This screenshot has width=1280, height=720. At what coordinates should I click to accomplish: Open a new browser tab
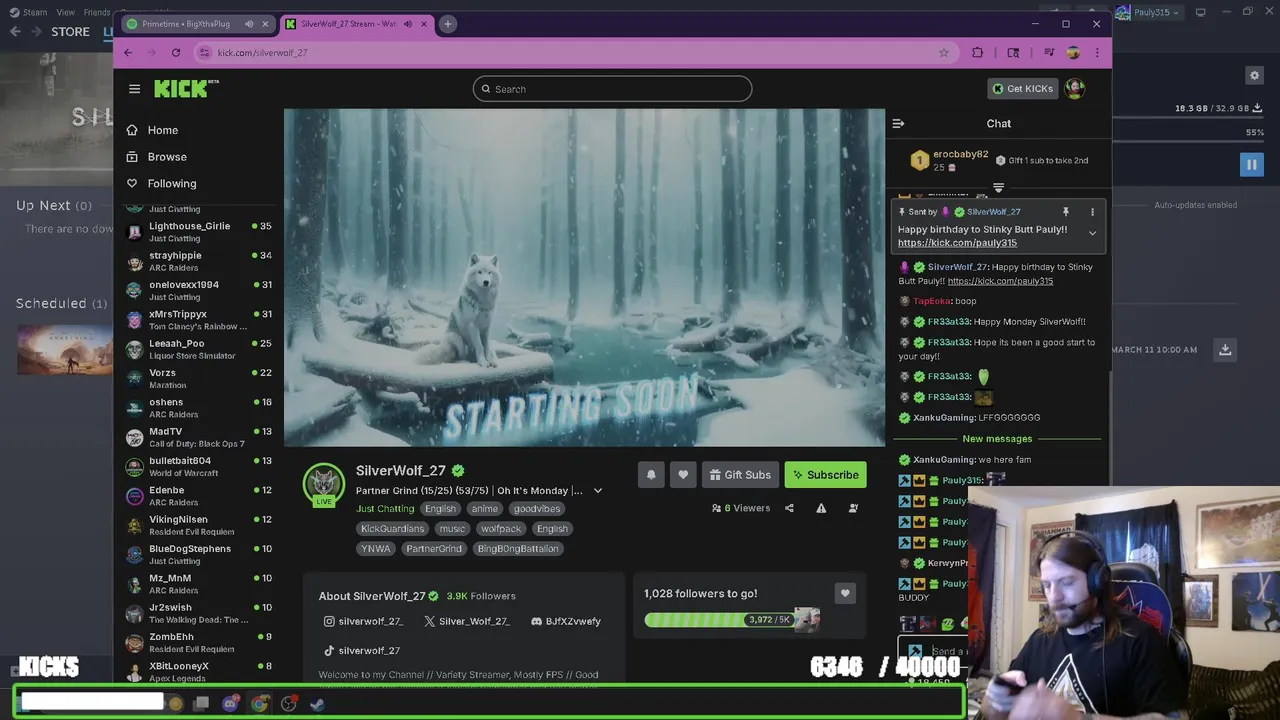448,24
